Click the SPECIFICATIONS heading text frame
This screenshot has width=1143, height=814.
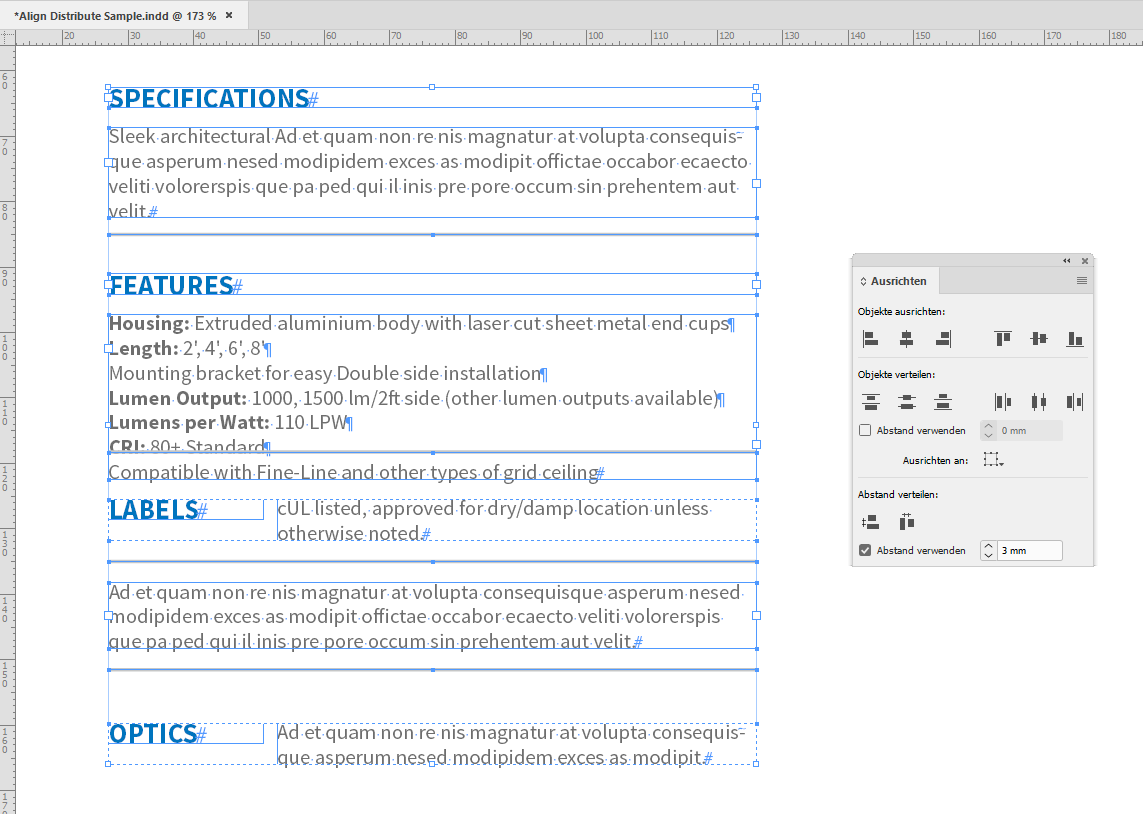(432, 98)
